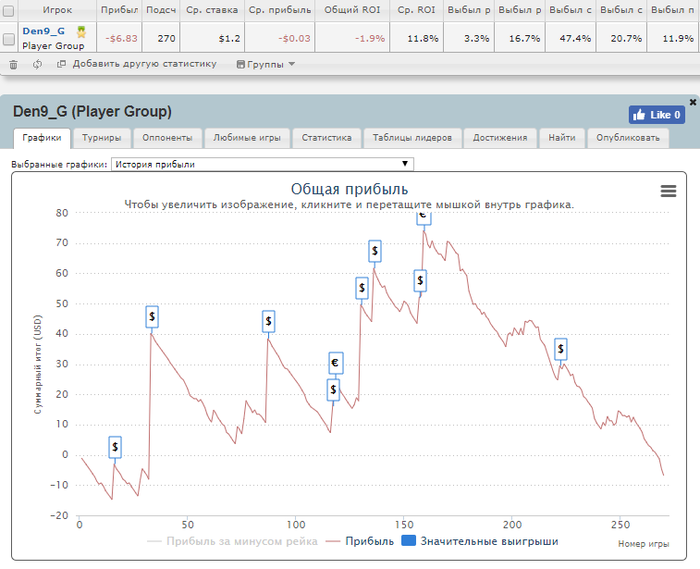The image size is (700, 569).
Task: Switch to the Статистика tab
Action: [326, 138]
